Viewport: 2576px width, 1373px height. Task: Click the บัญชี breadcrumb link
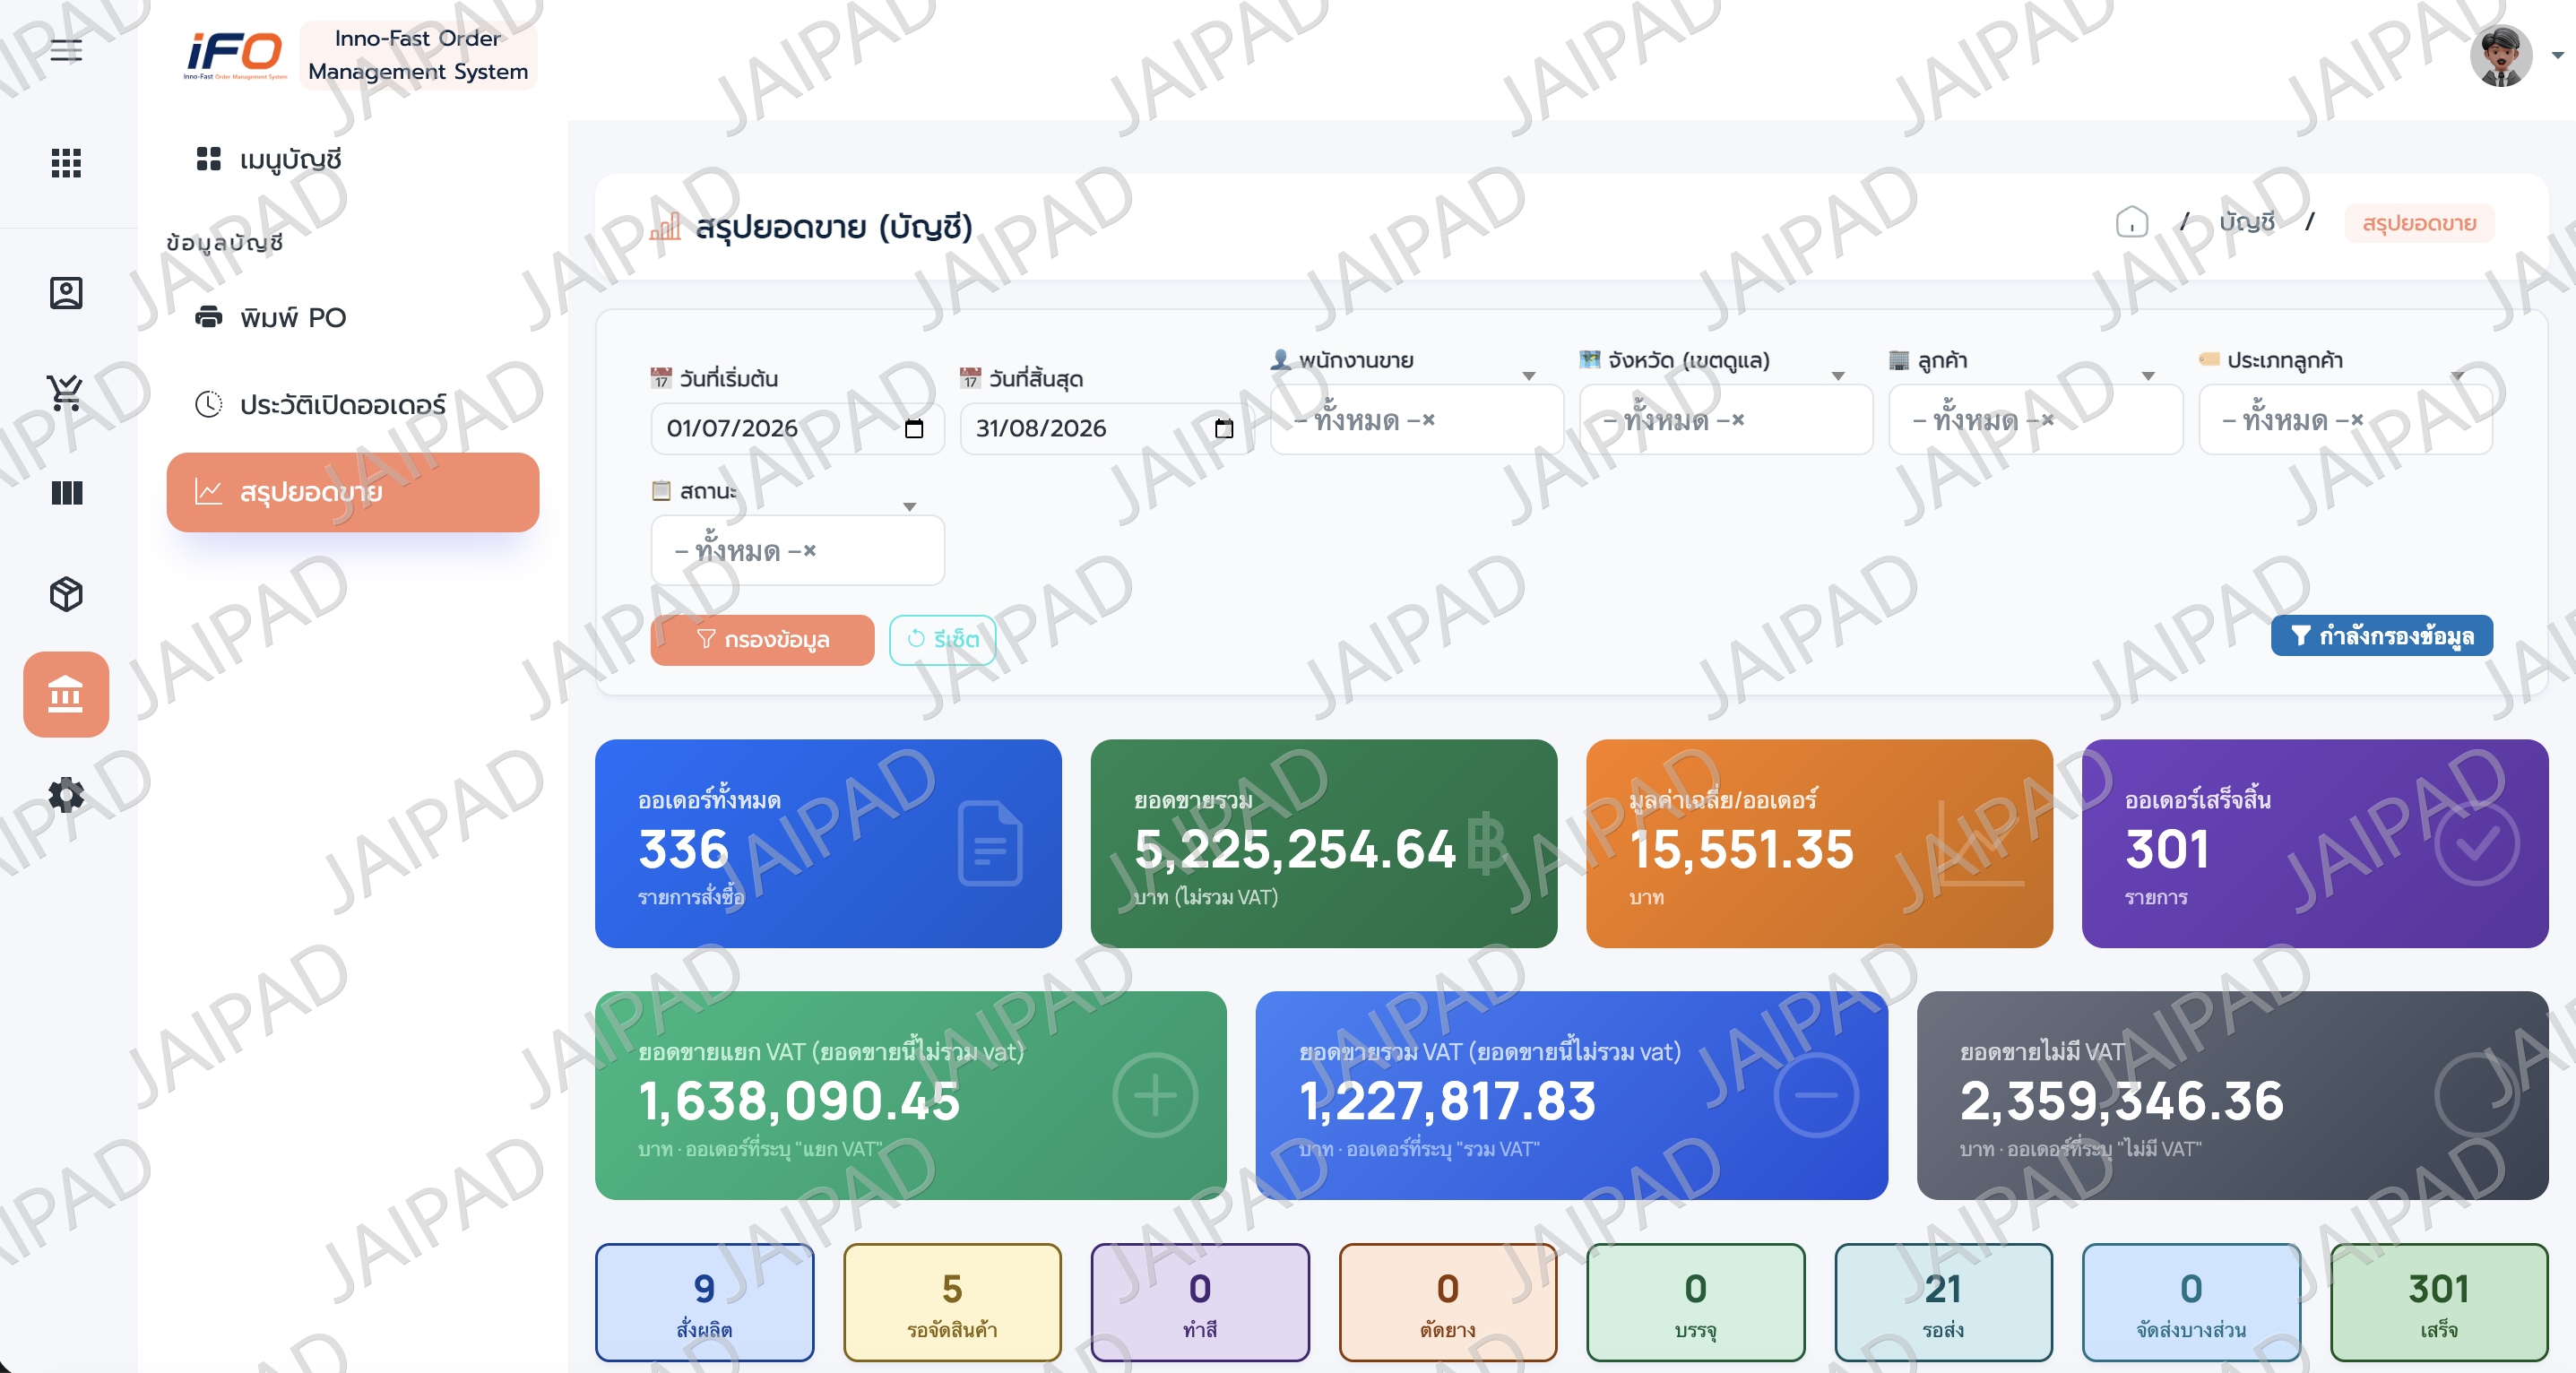point(2246,222)
